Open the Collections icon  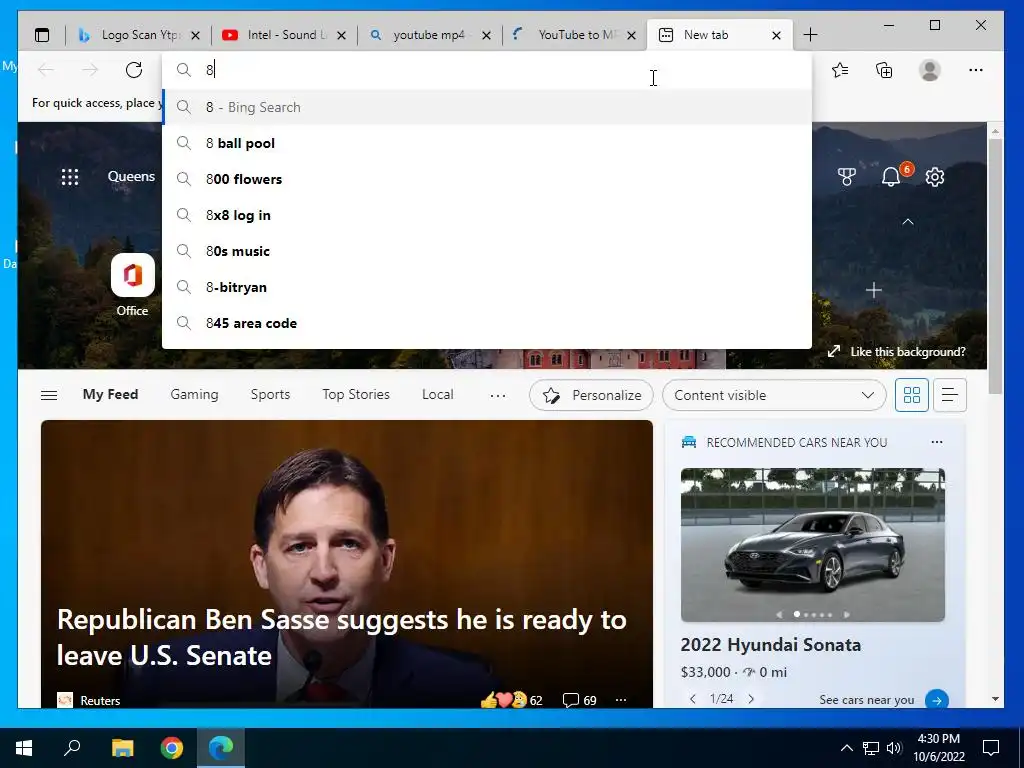(884, 70)
